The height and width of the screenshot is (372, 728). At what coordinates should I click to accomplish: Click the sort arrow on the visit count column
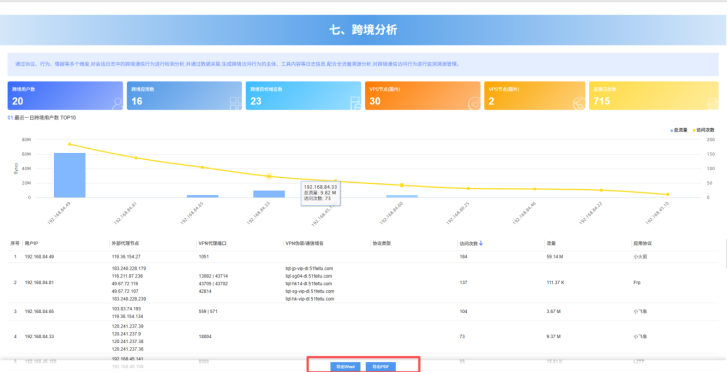481,243
